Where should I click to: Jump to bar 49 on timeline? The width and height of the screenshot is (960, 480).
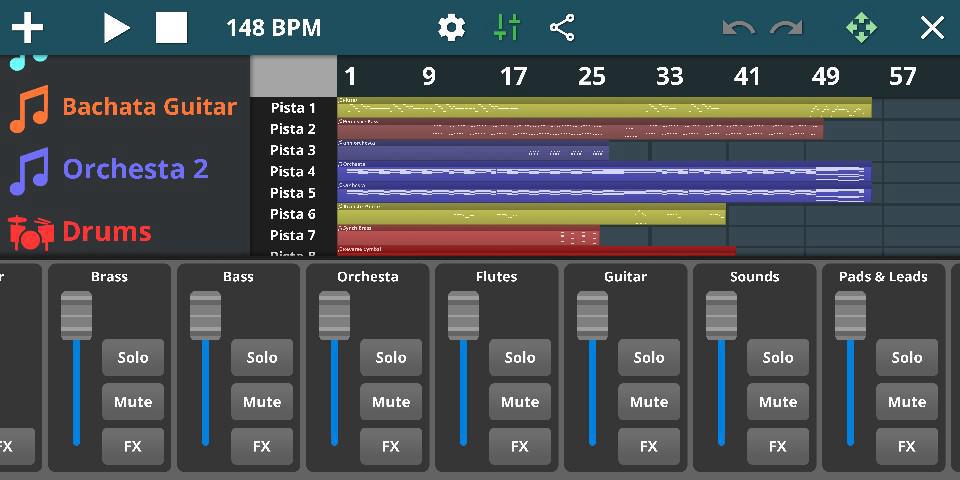pos(825,77)
